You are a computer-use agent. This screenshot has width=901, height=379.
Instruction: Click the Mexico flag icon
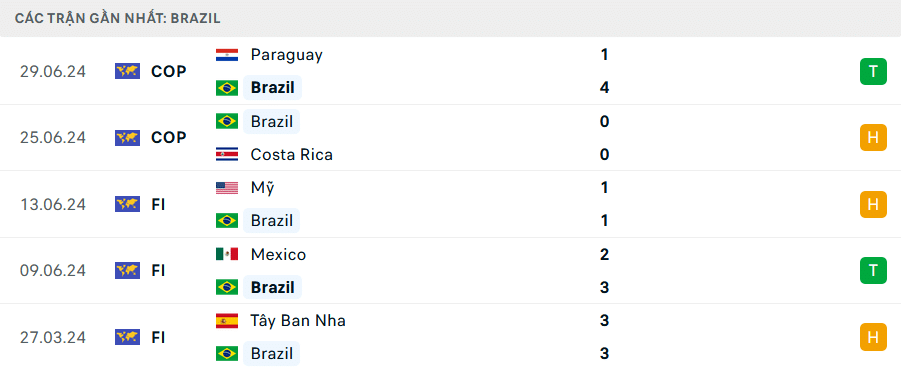tap(227, 254)
